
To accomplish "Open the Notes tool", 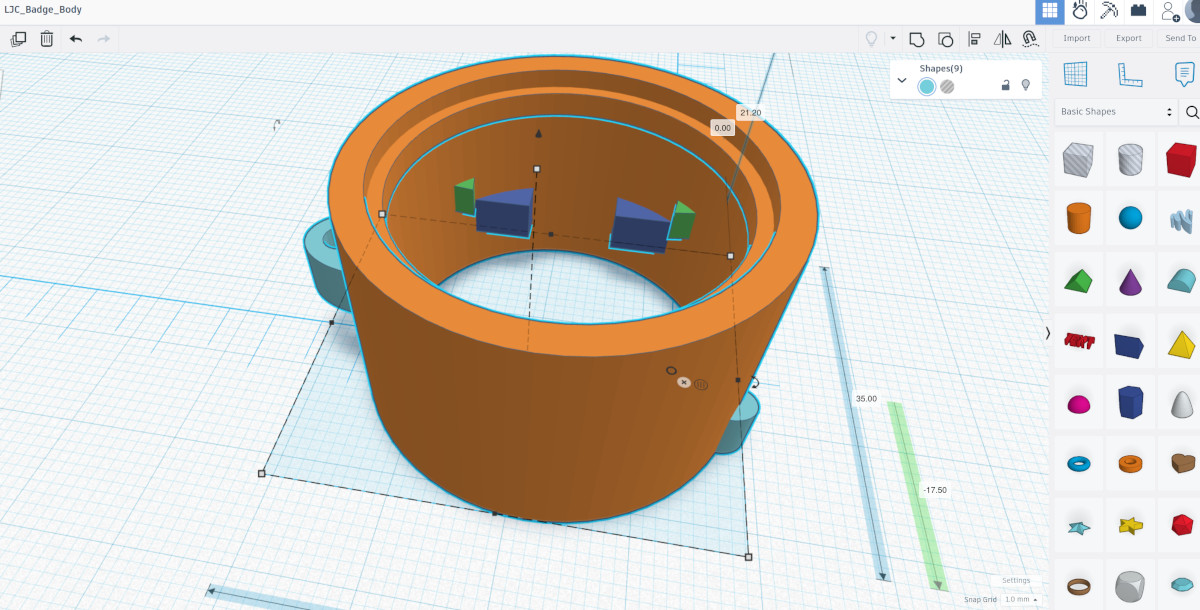I will click(x=1184, y=75).
